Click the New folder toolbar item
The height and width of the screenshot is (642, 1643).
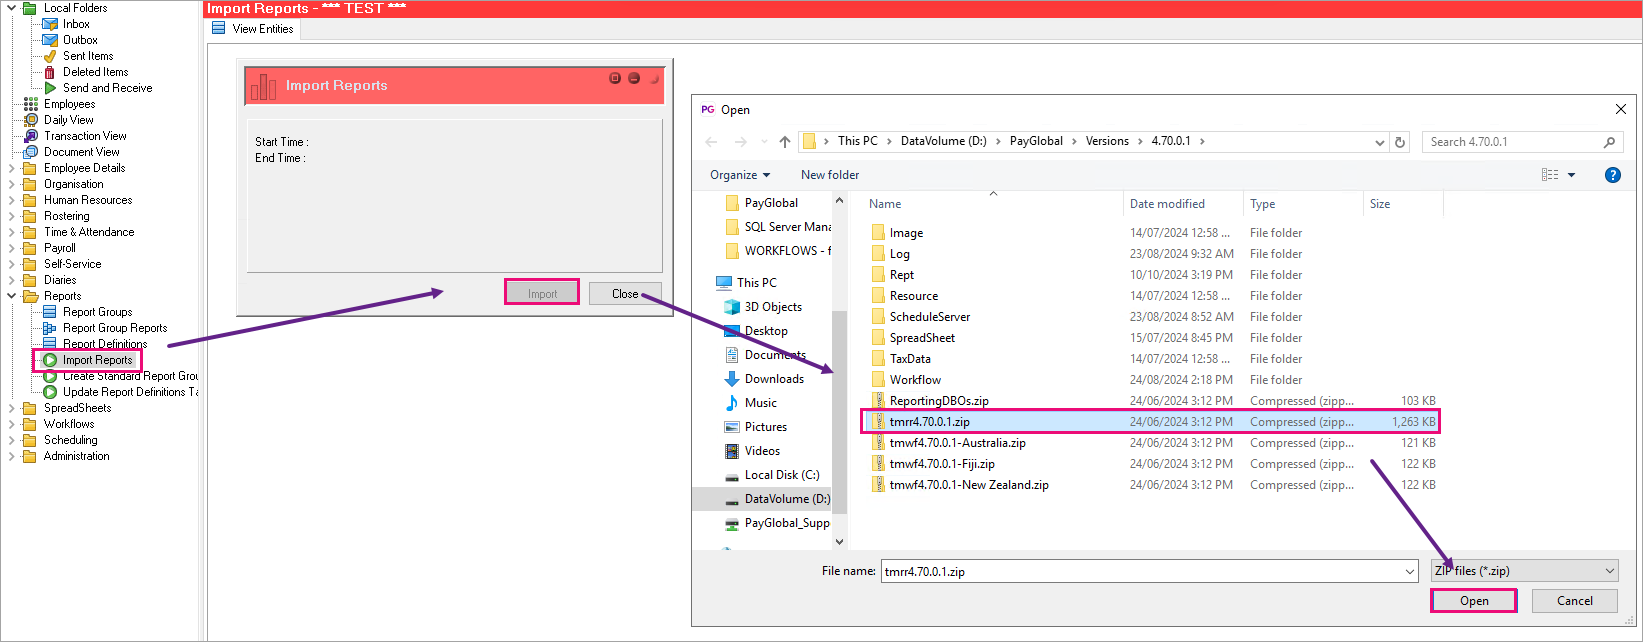click(x=829, y=175)
